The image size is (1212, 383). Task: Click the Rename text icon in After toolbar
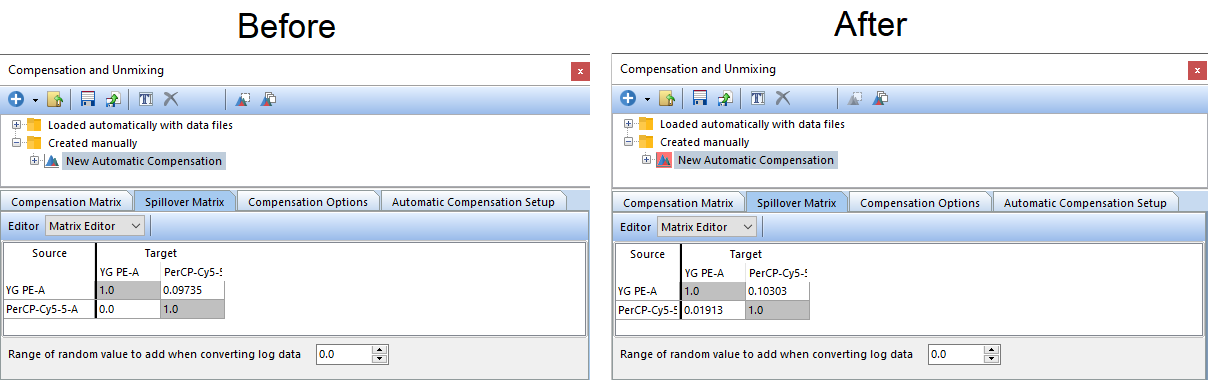[758, 98]
